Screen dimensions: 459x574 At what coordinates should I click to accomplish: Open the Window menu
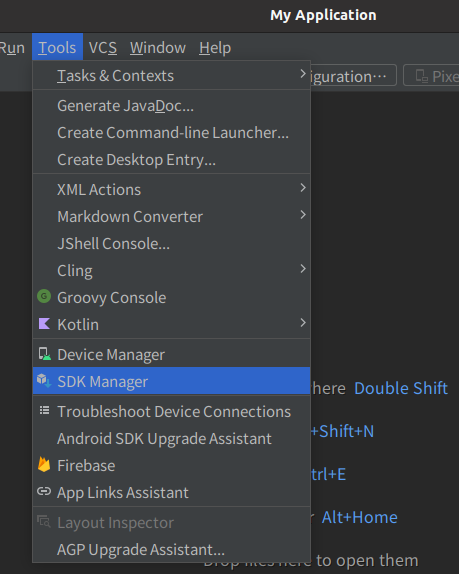158,48
